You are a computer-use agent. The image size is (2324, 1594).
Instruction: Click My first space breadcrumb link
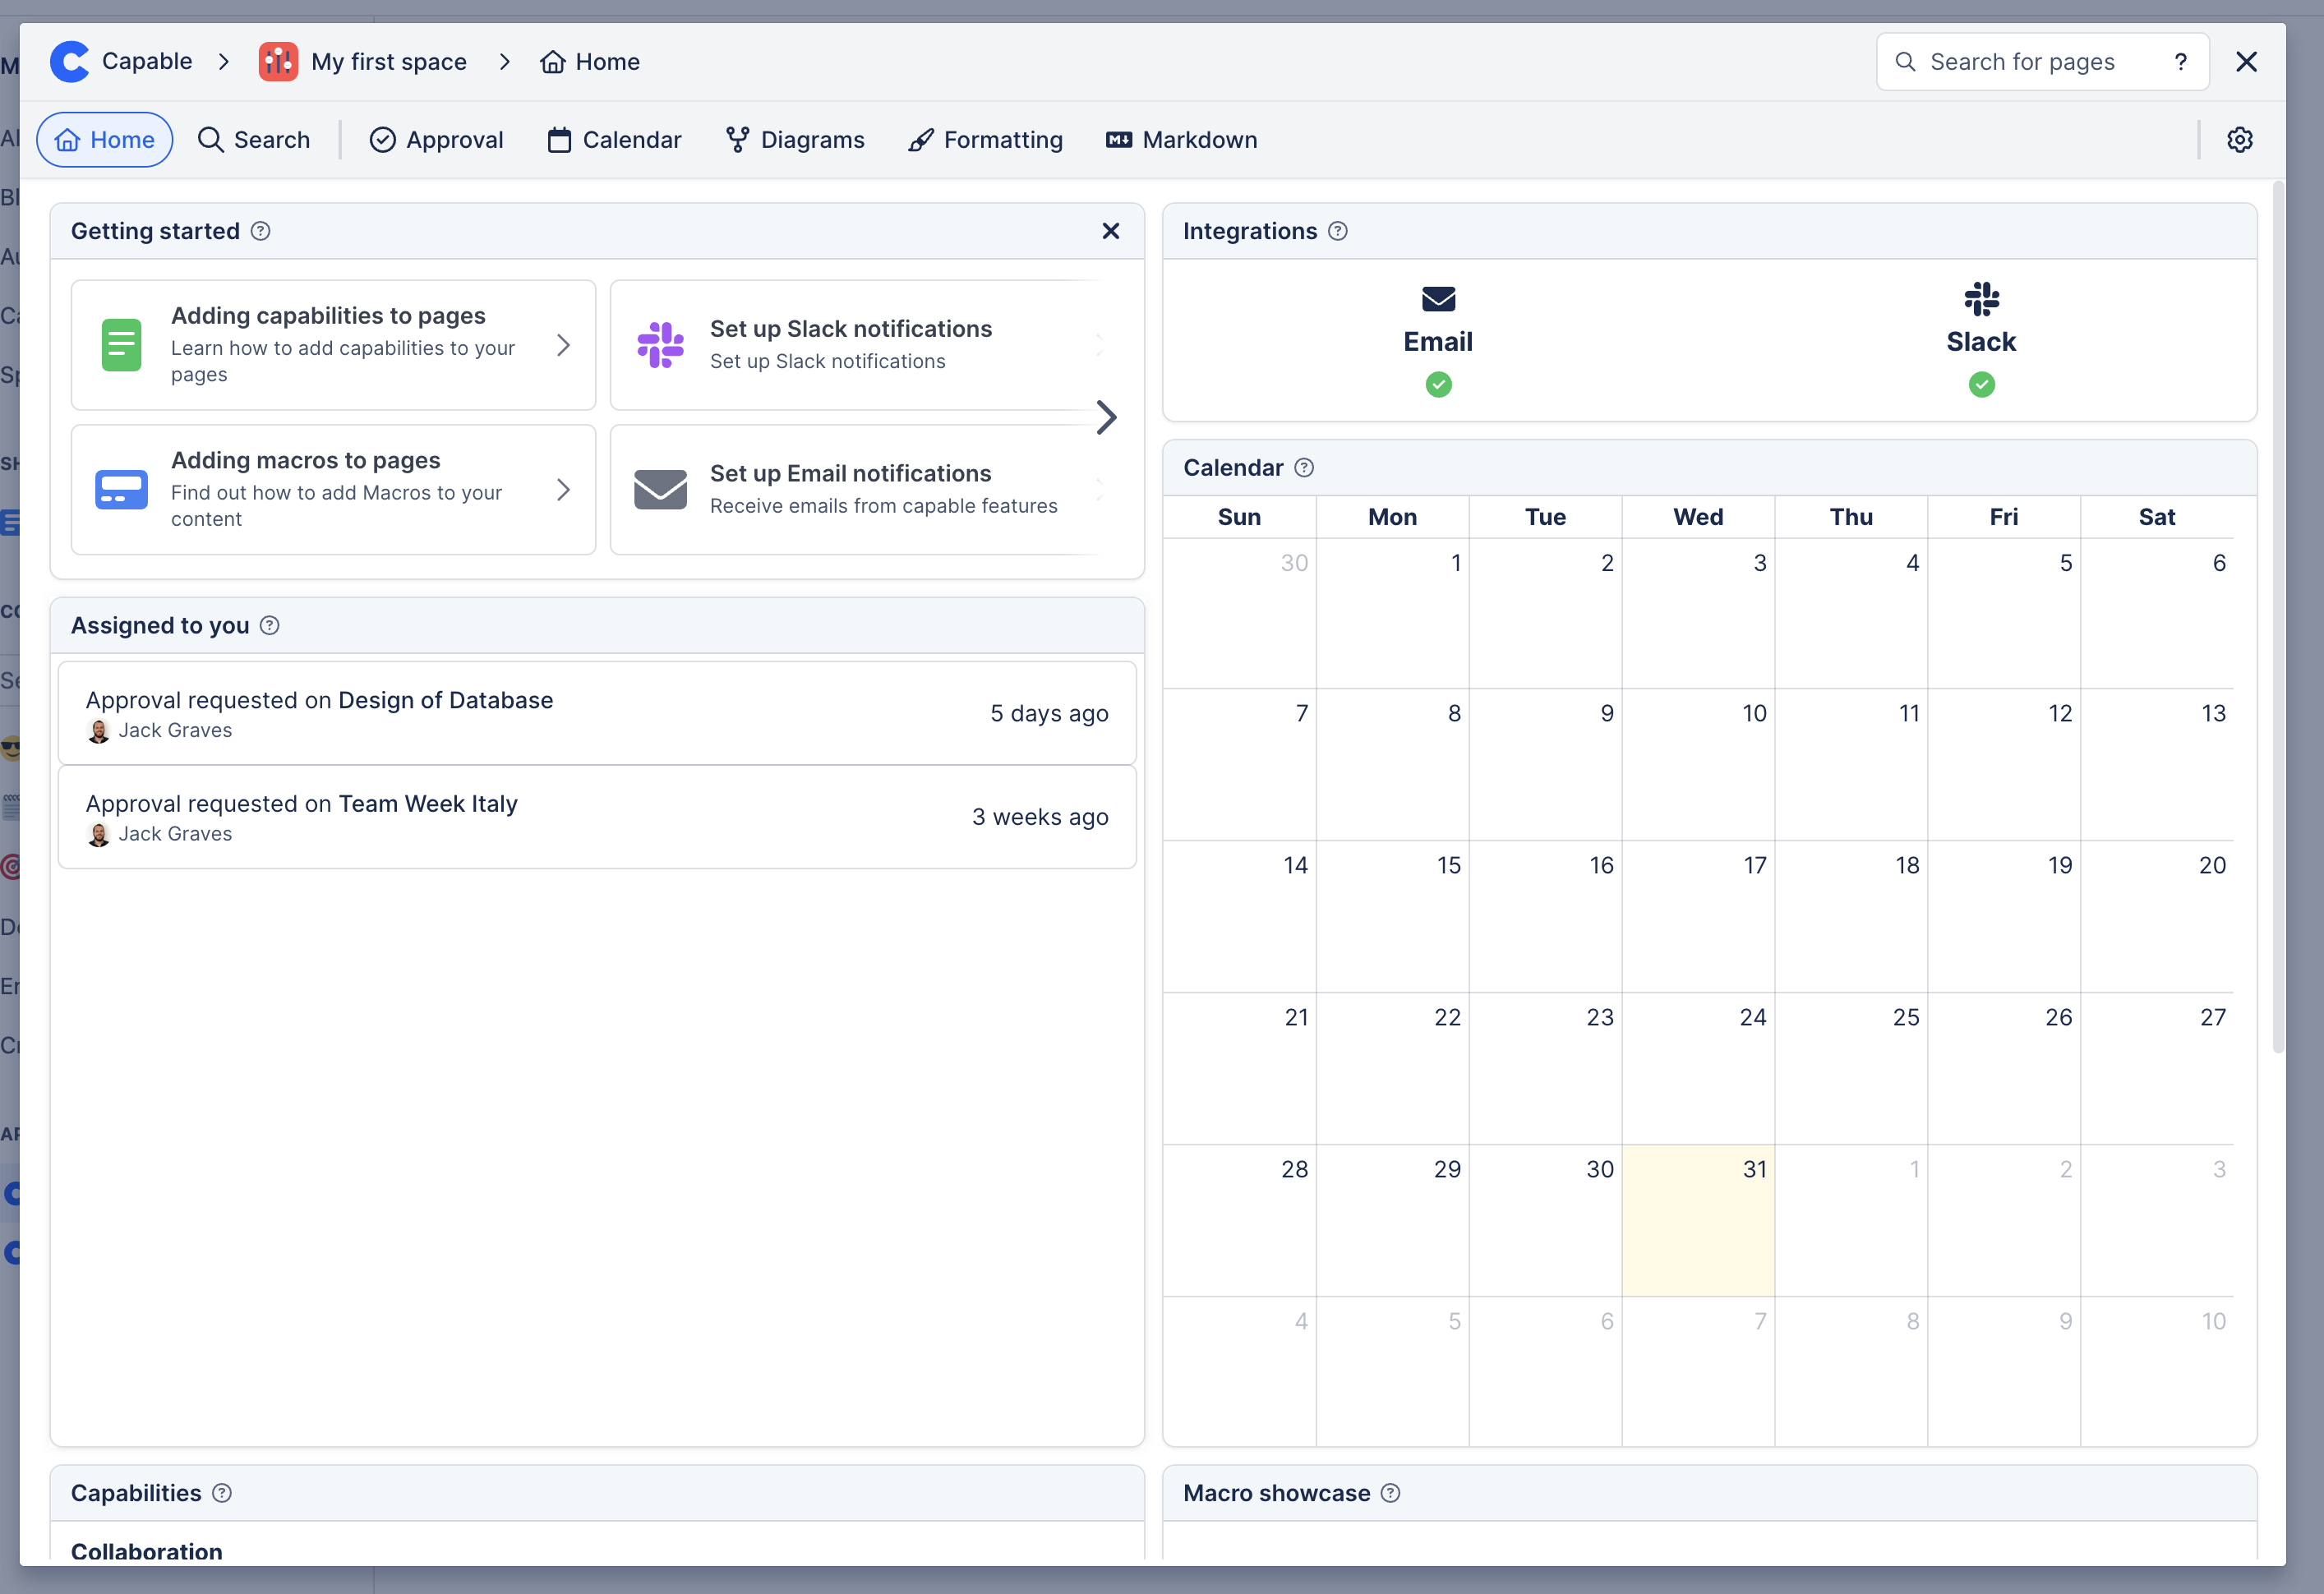pyautogui.click(x=389, y=62)
